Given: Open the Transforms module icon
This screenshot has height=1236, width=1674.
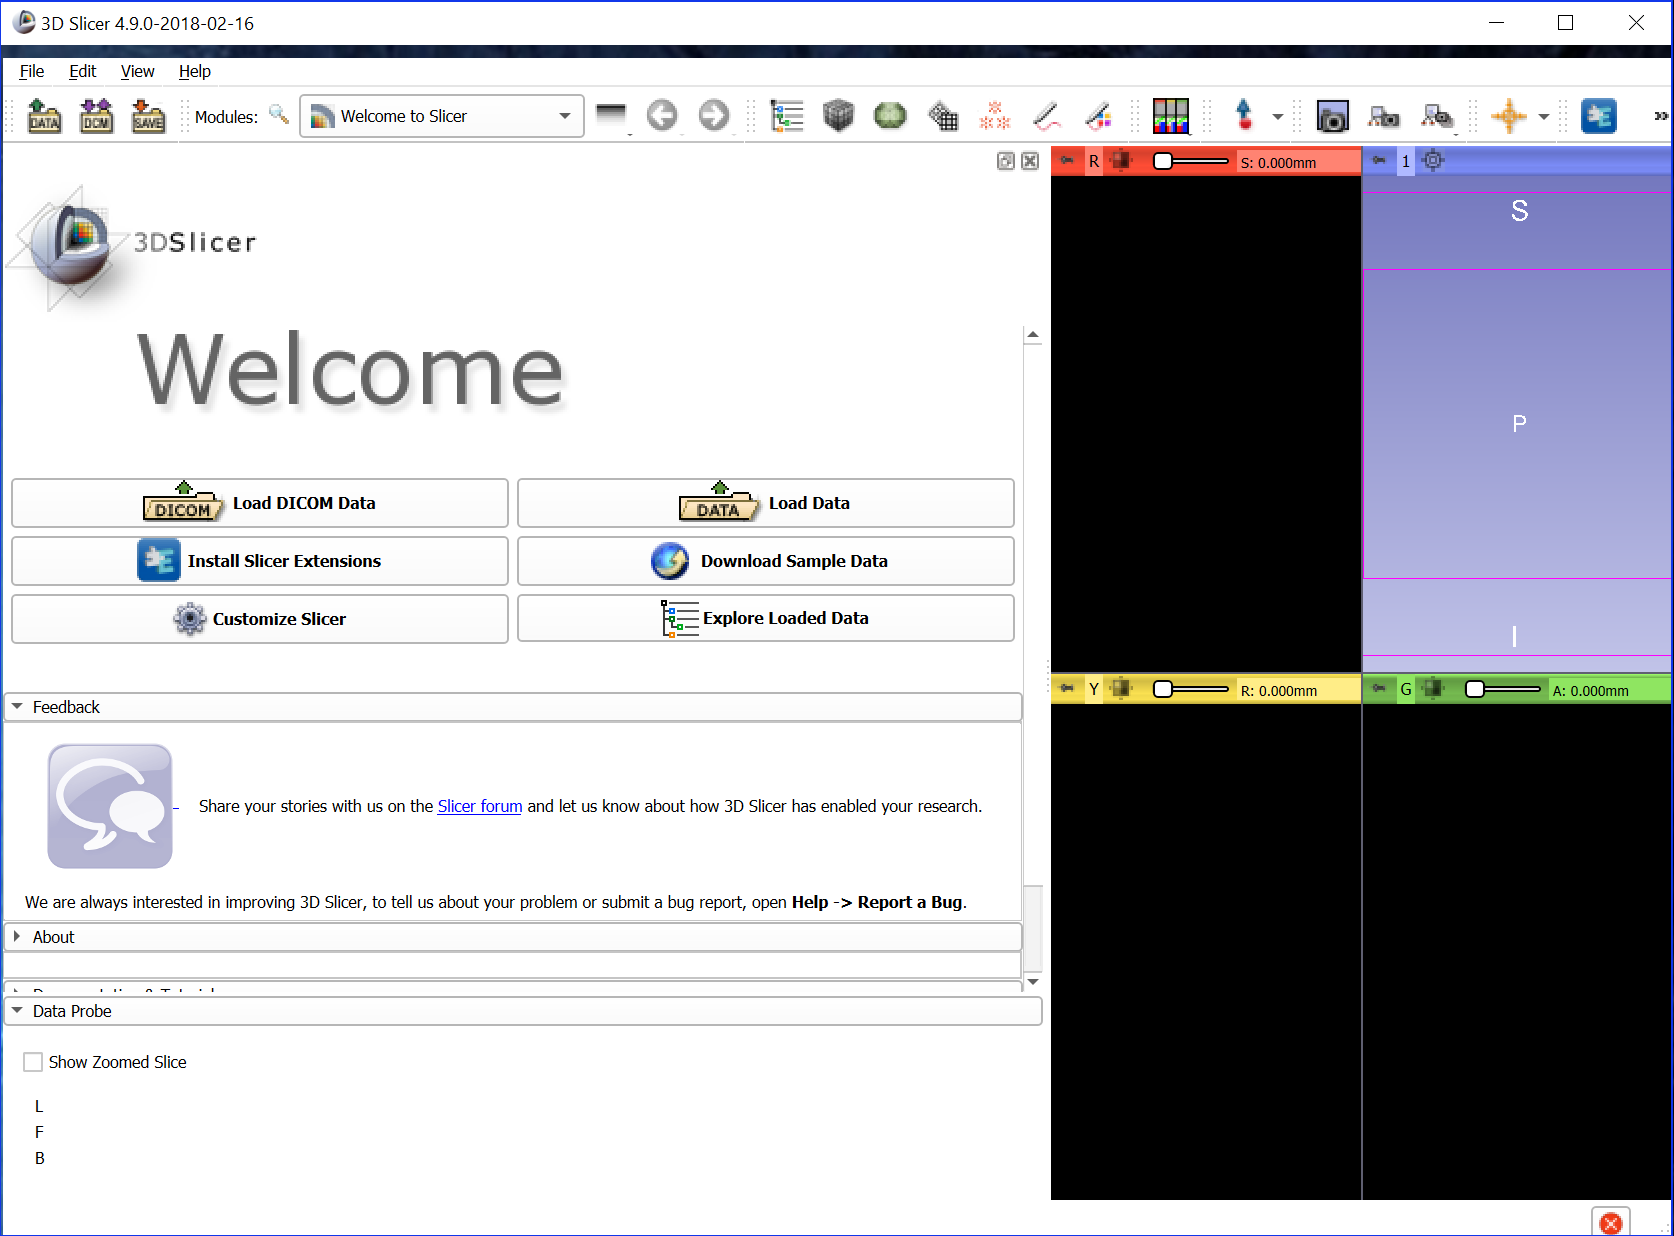Looking at the screenshot, I should [943, 116].
